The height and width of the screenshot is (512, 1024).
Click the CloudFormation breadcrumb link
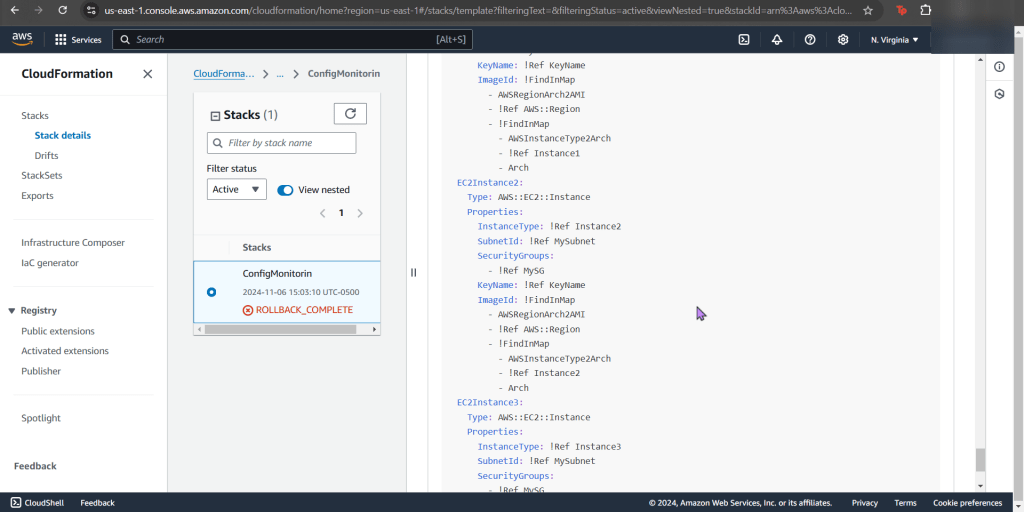(223, 74)
